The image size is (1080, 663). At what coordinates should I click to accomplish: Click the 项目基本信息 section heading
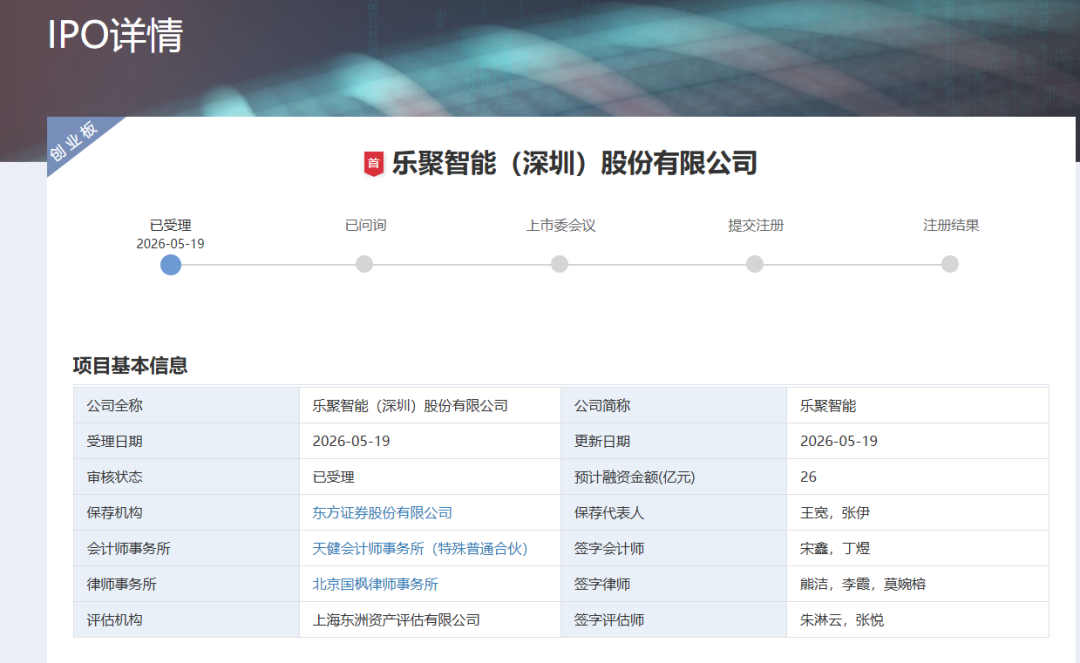click(130, 366)
